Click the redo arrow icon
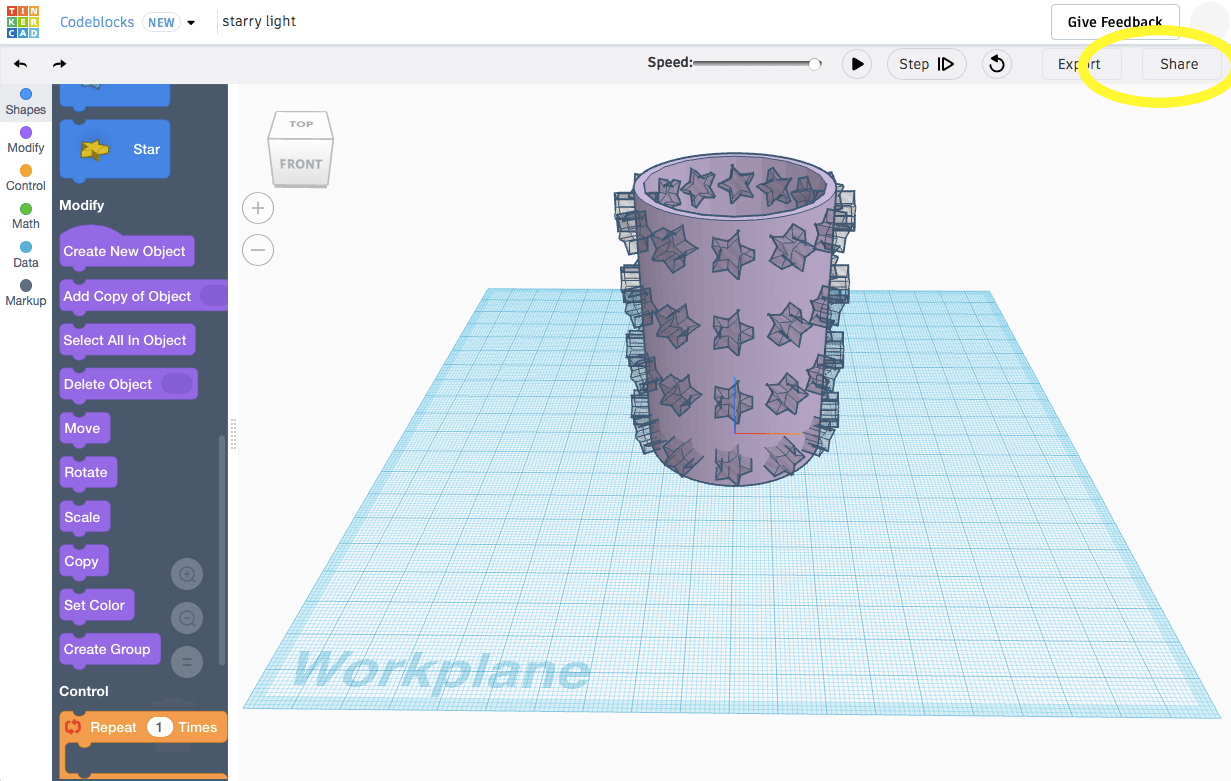The width and height of the screenshot is (1231, 781). click(58, 63)
